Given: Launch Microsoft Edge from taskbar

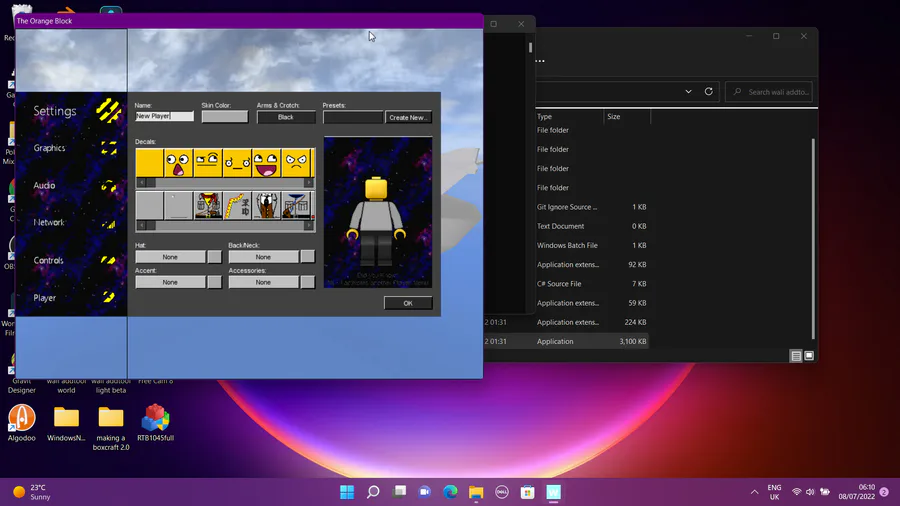Looking at the screenshot, I should coord(451,492).
